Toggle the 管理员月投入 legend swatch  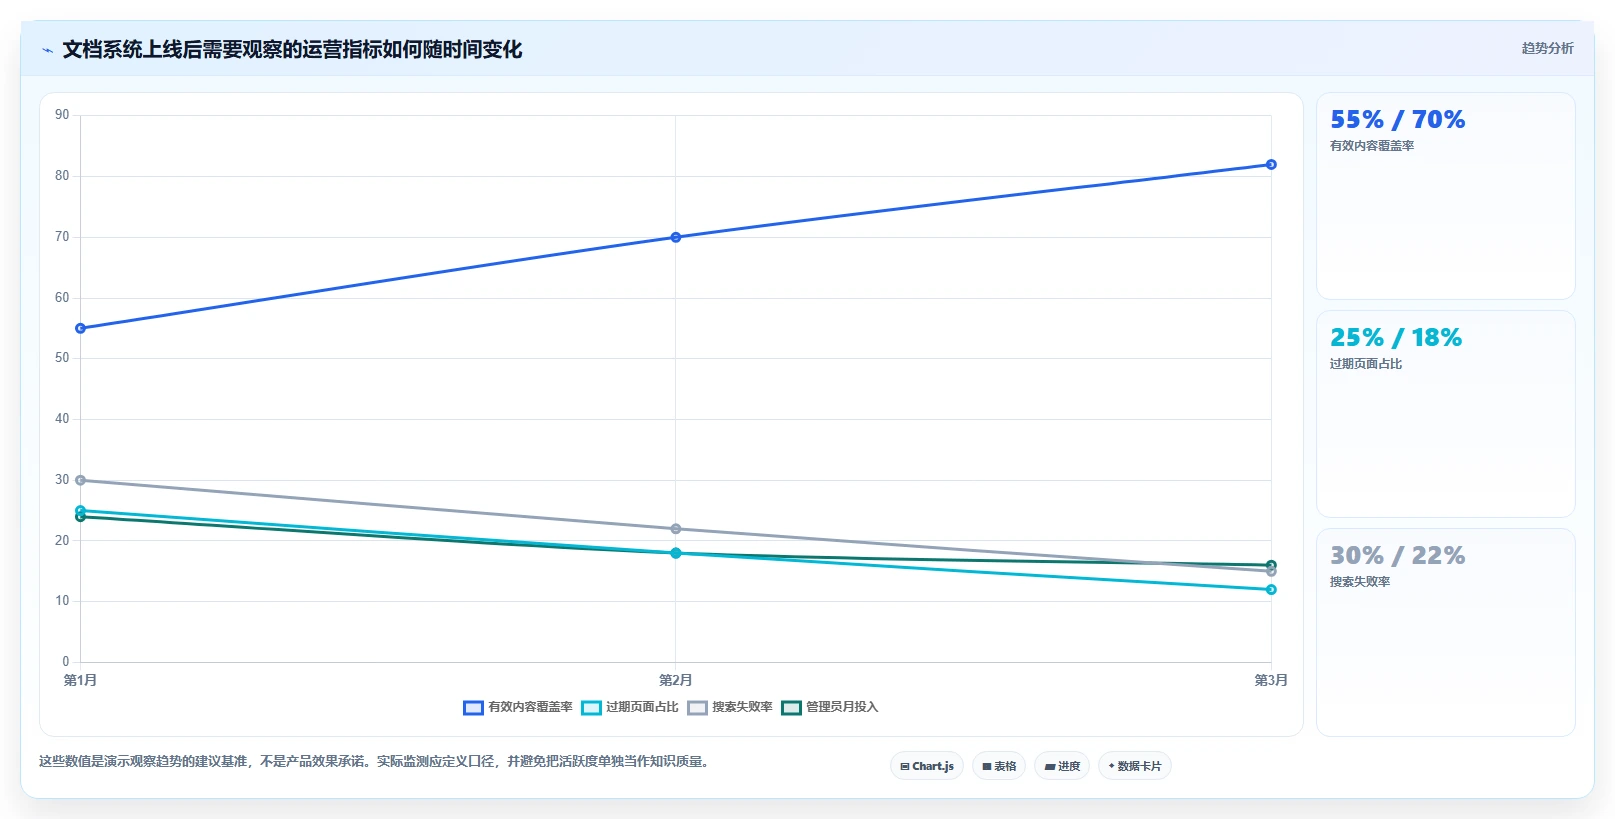[x=791, y=708]
